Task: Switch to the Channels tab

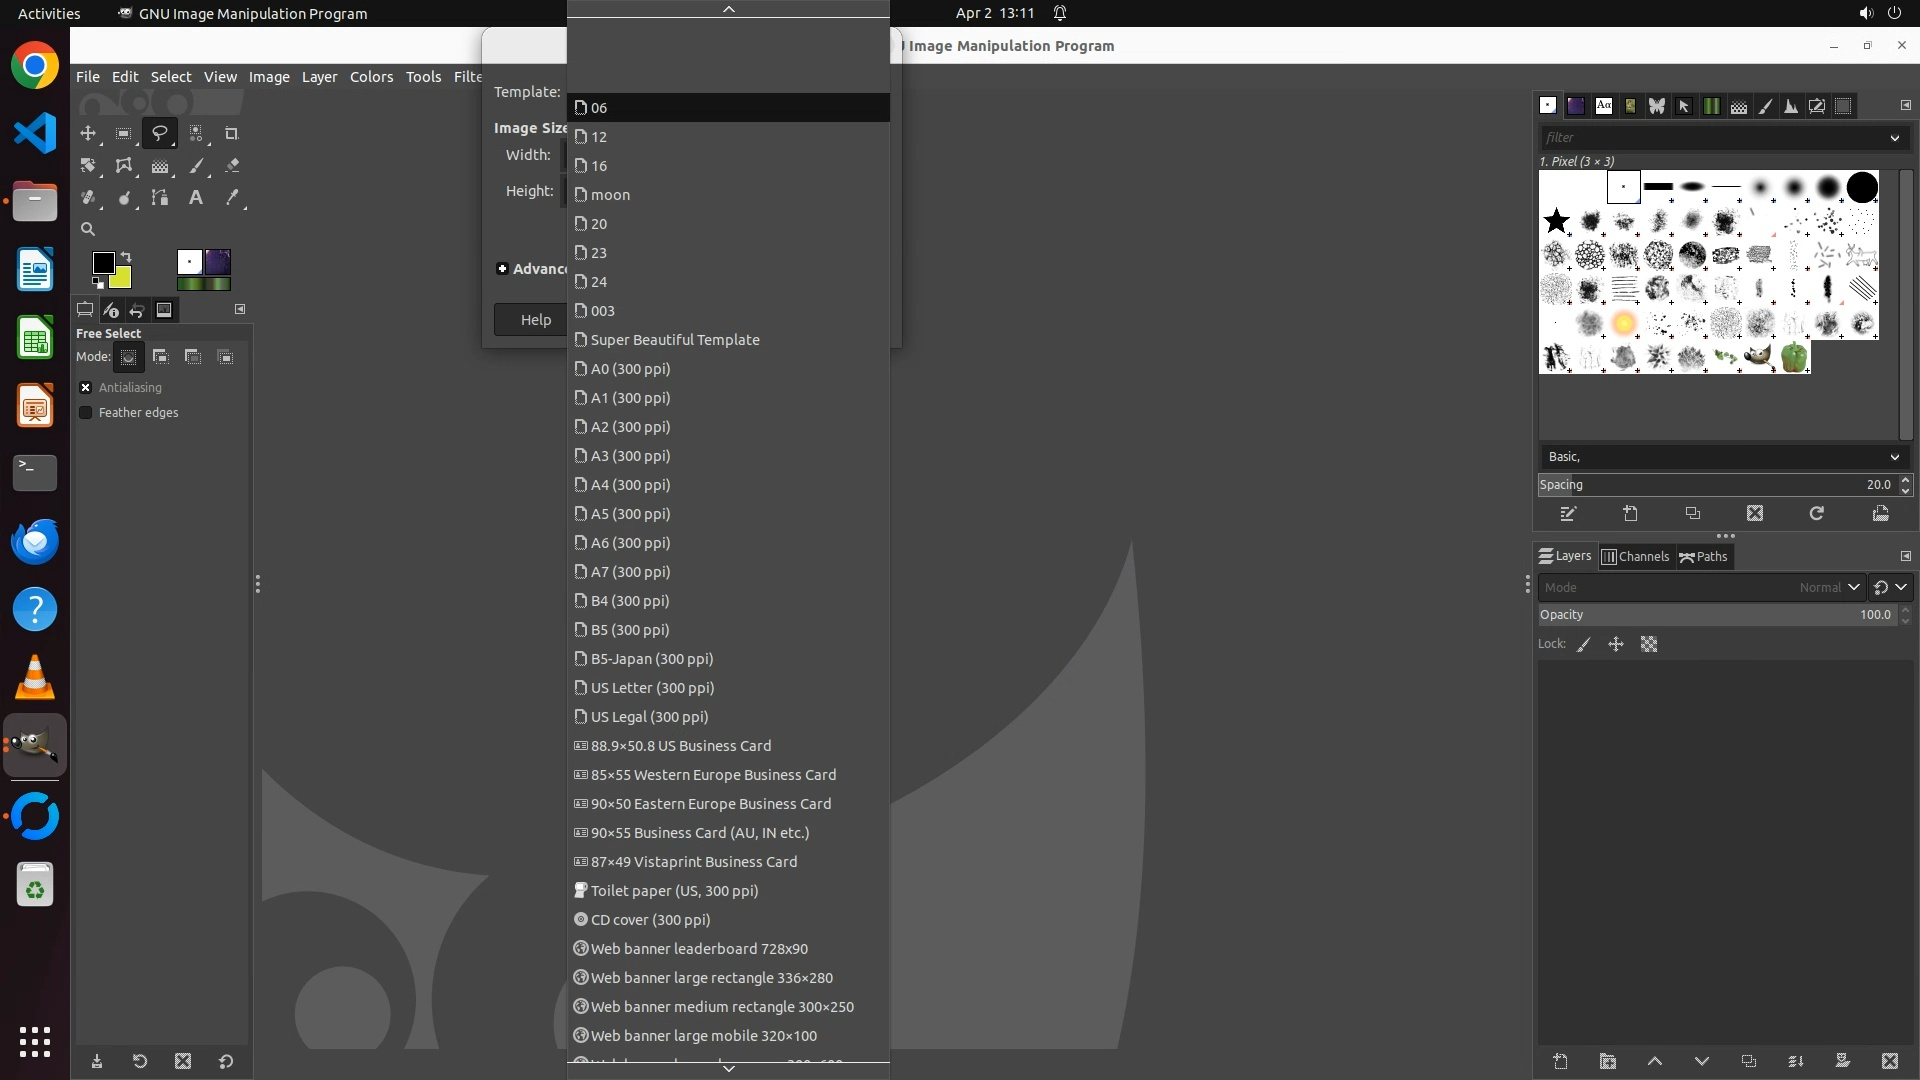Action: point(1635,557)
